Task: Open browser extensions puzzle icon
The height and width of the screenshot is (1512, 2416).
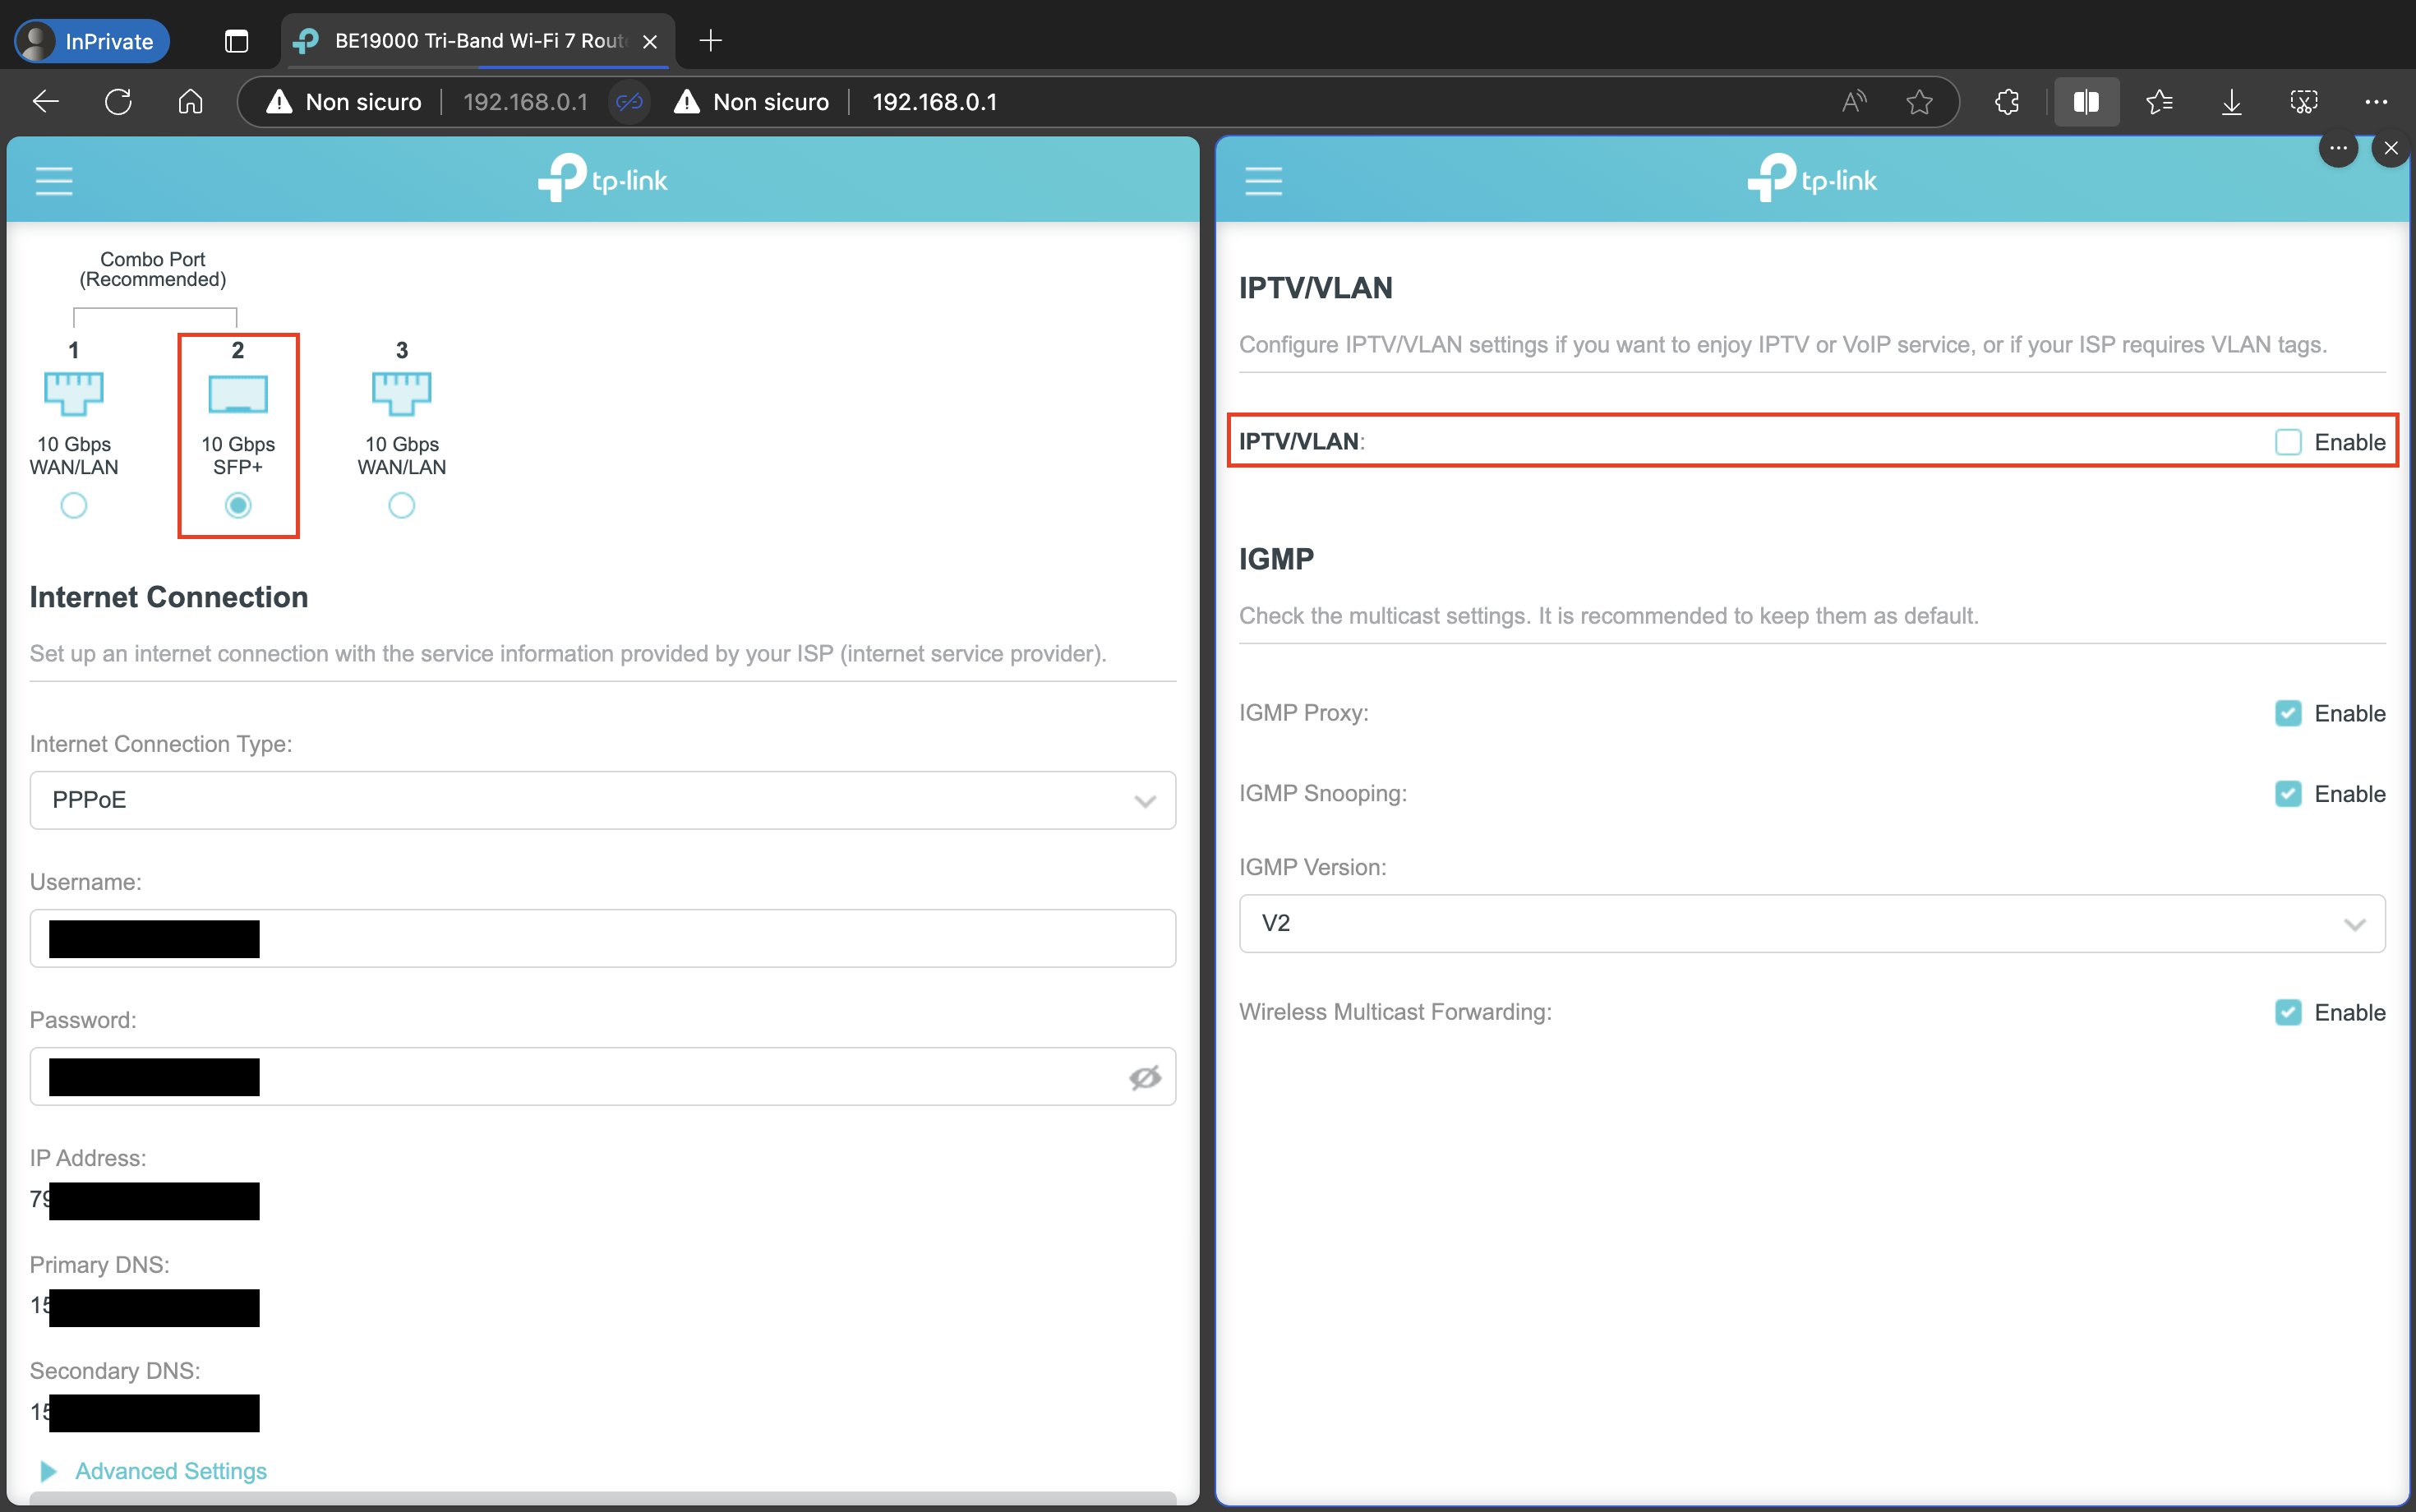Action: (2007, 102)
